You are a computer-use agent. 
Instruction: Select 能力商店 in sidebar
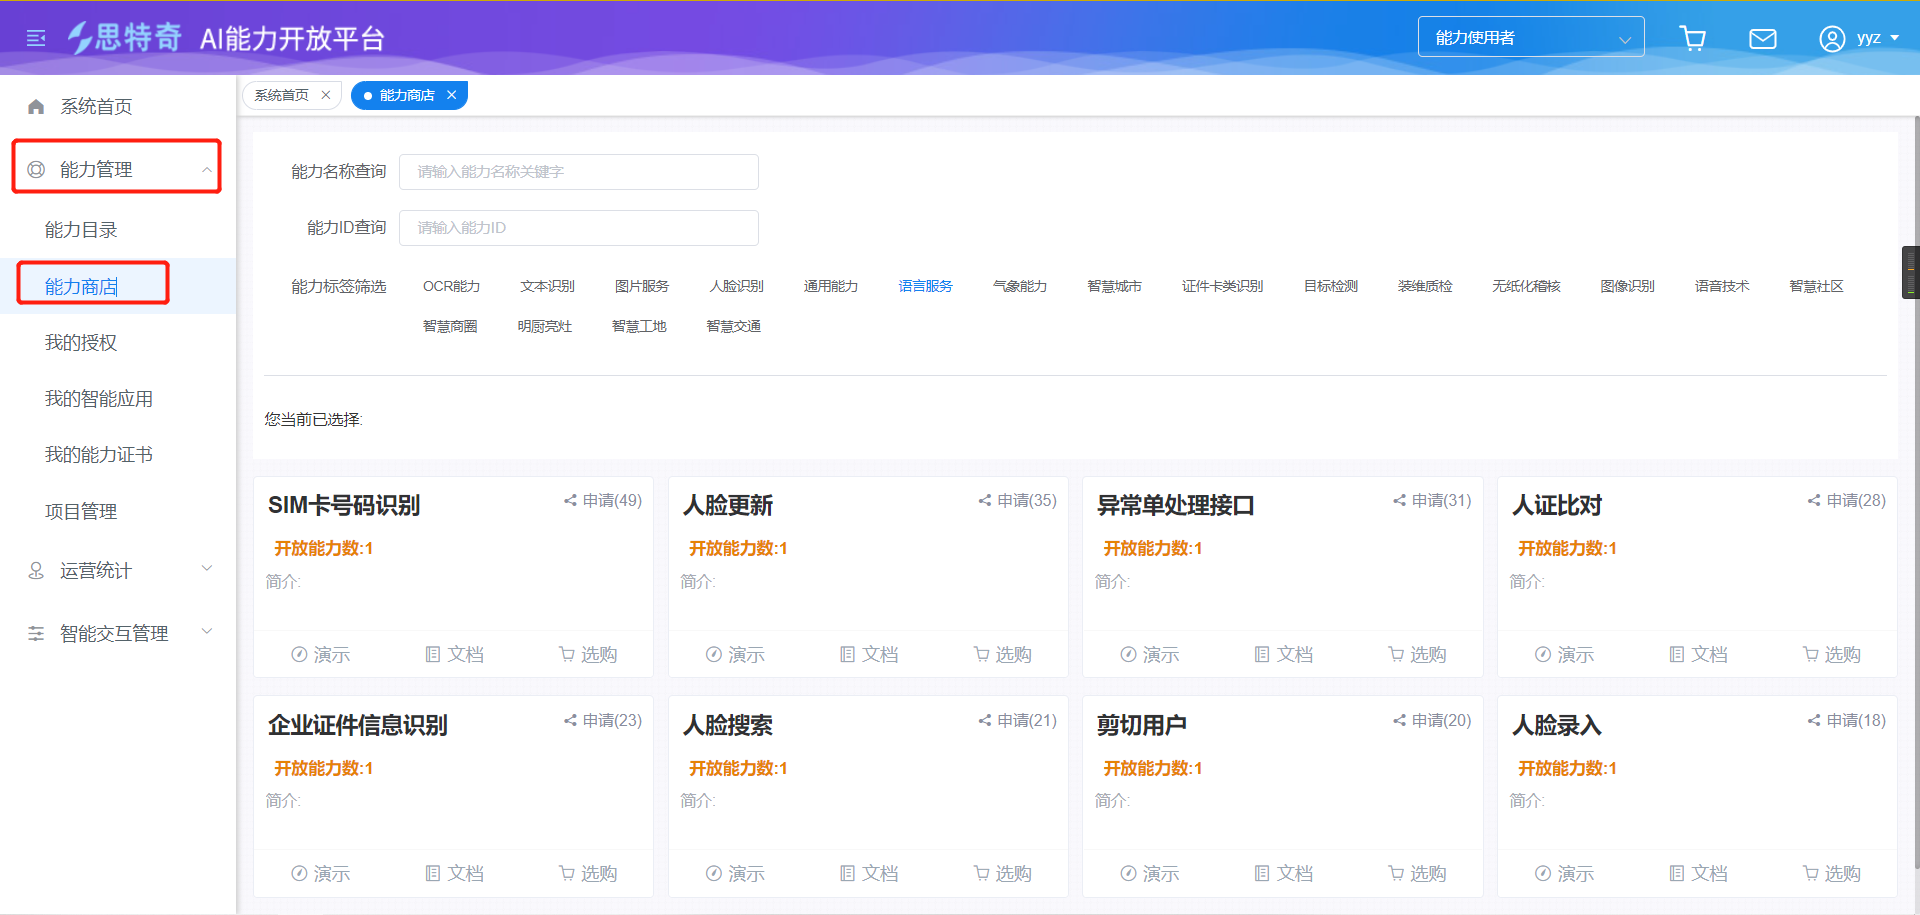pyautogui.click(x=81, y=287)
